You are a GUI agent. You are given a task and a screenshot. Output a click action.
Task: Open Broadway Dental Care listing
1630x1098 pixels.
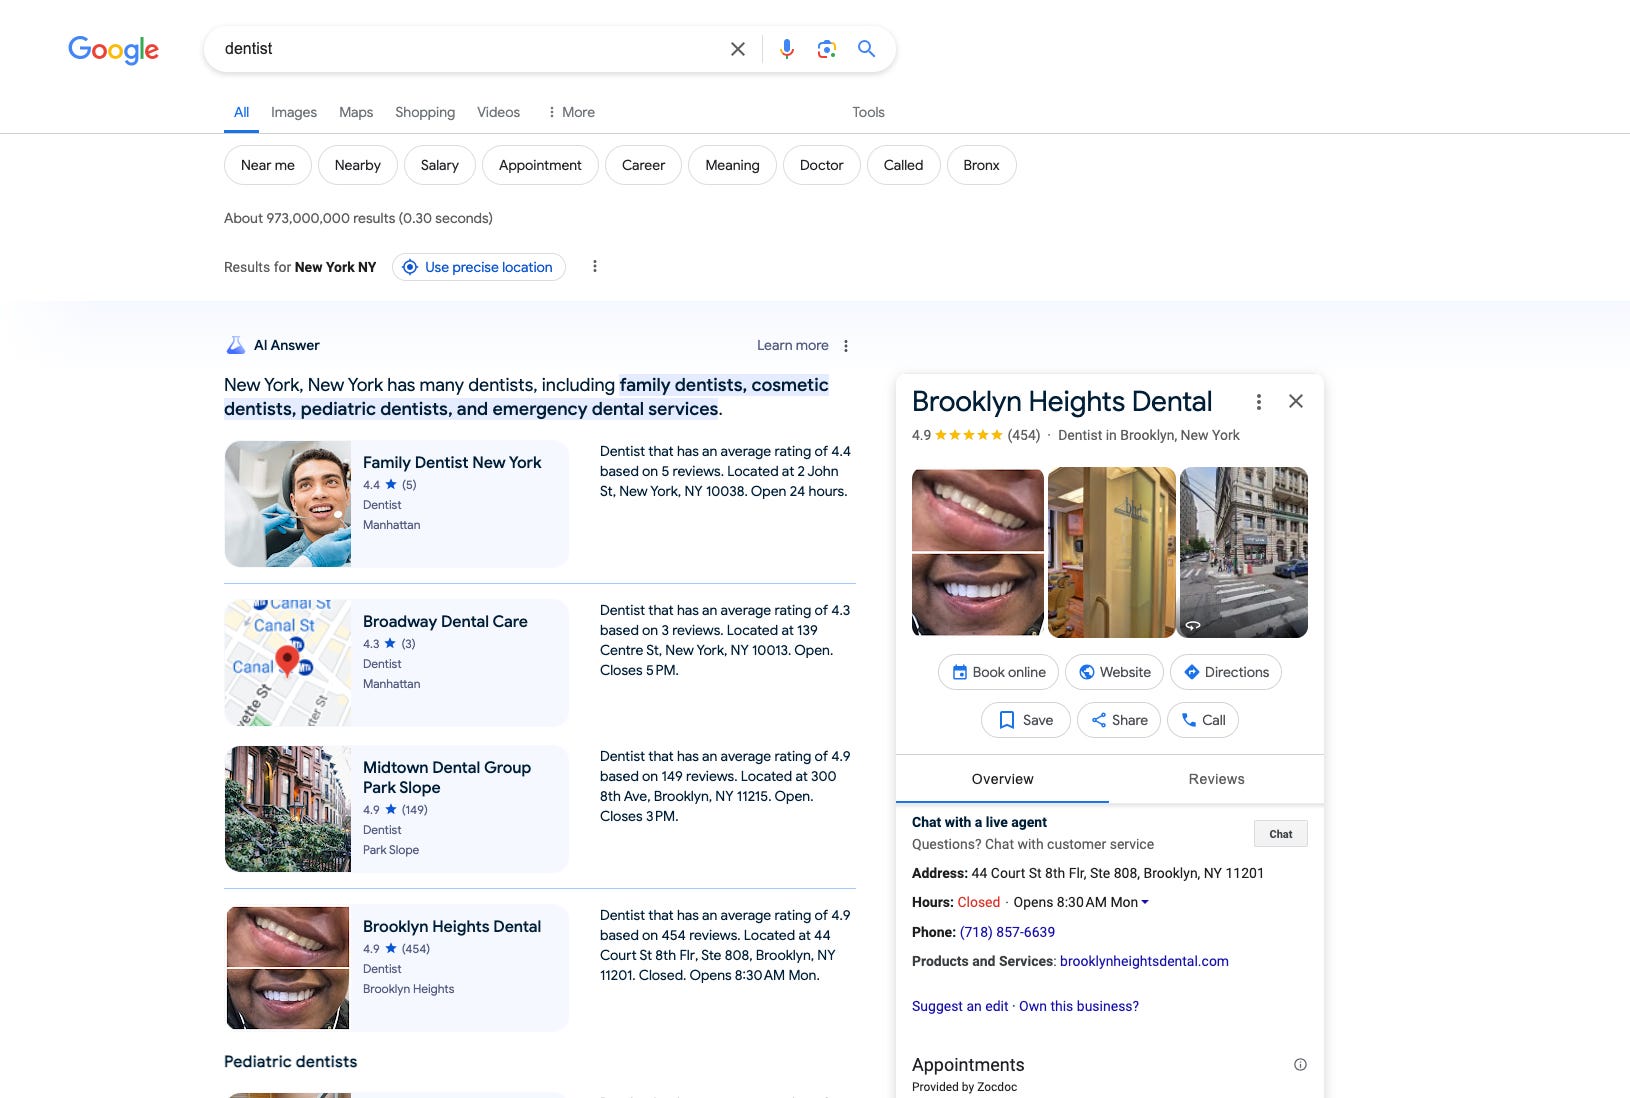[x=445, y=621]
